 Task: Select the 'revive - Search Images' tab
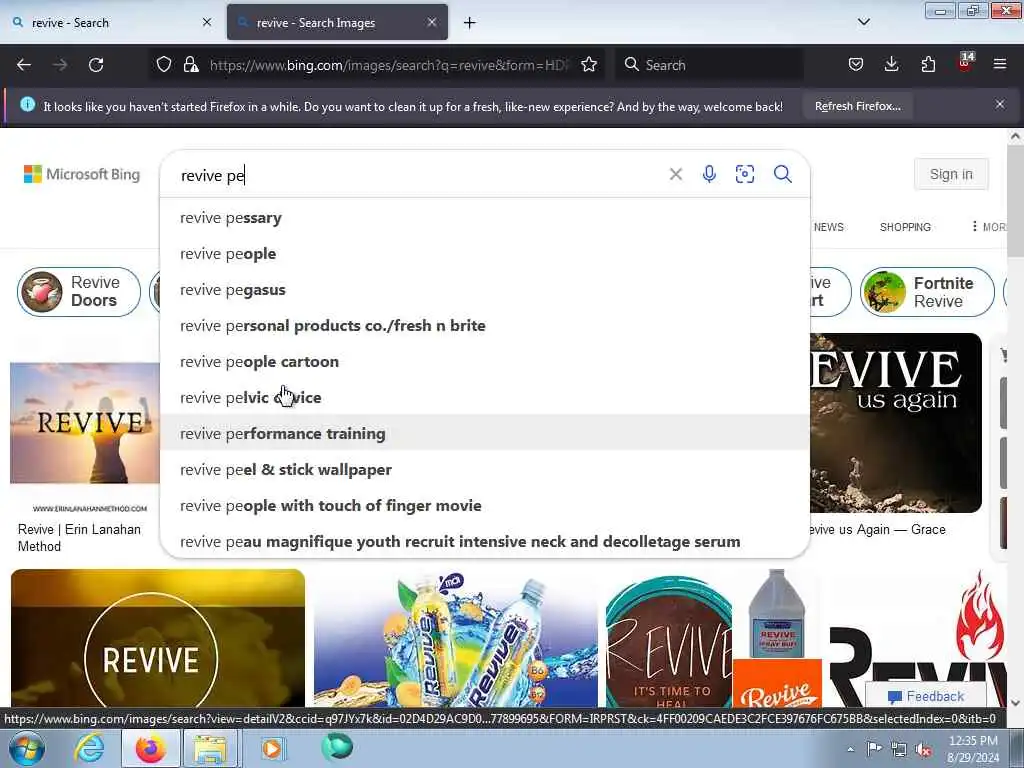[x=337, y=22]
